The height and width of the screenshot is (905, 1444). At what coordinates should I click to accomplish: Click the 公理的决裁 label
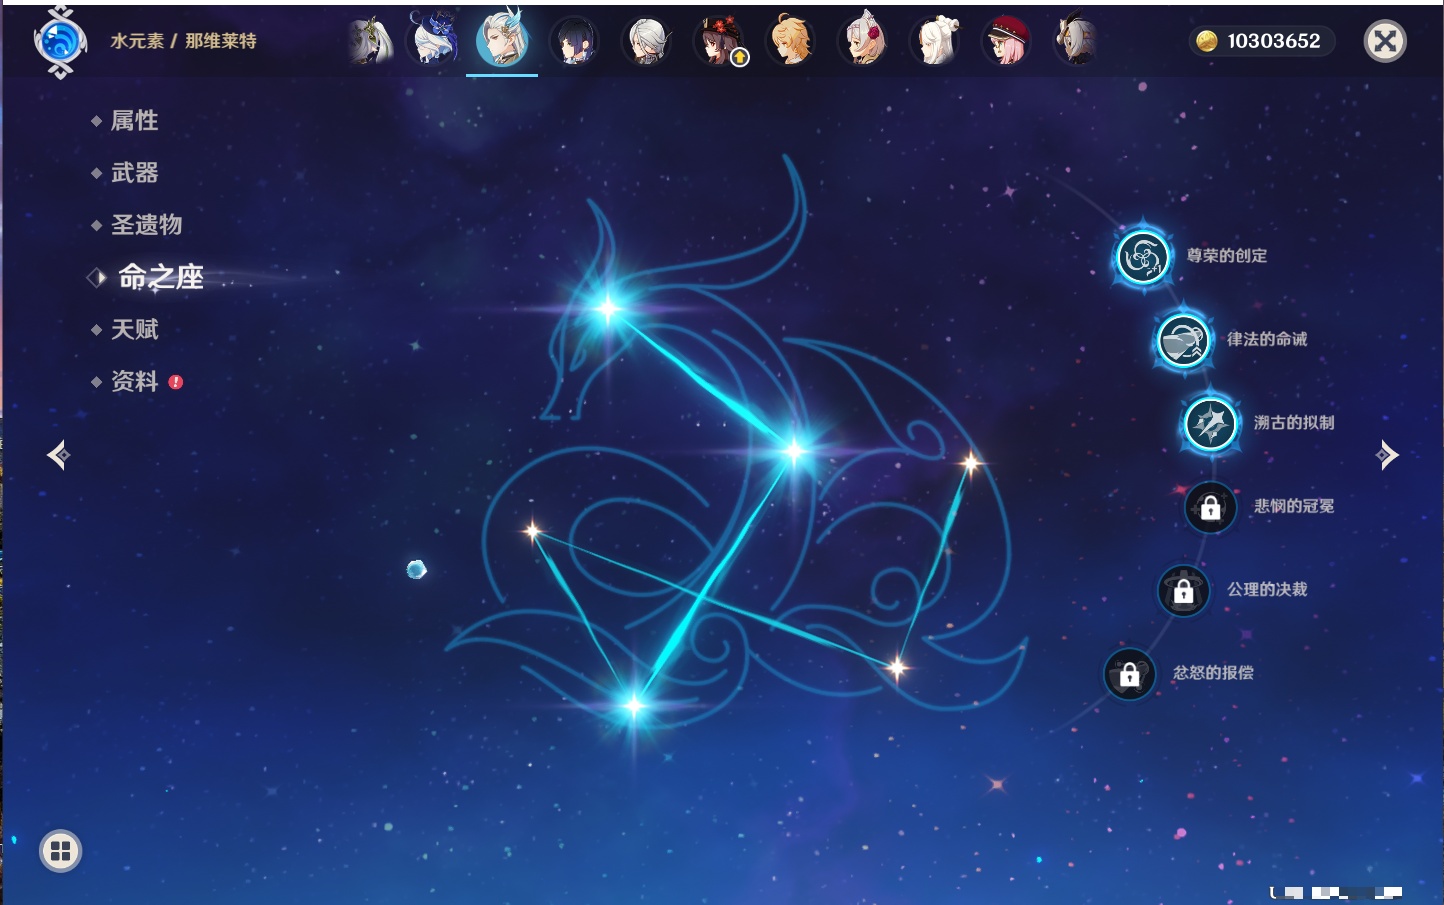tap(1267, 589)
